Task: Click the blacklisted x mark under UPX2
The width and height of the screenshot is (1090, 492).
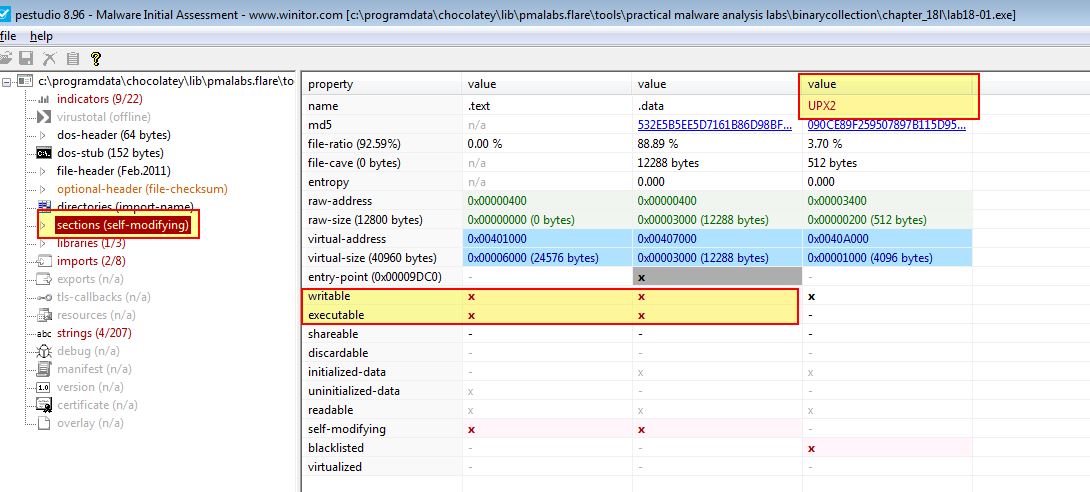Action: tap(811, 448)
